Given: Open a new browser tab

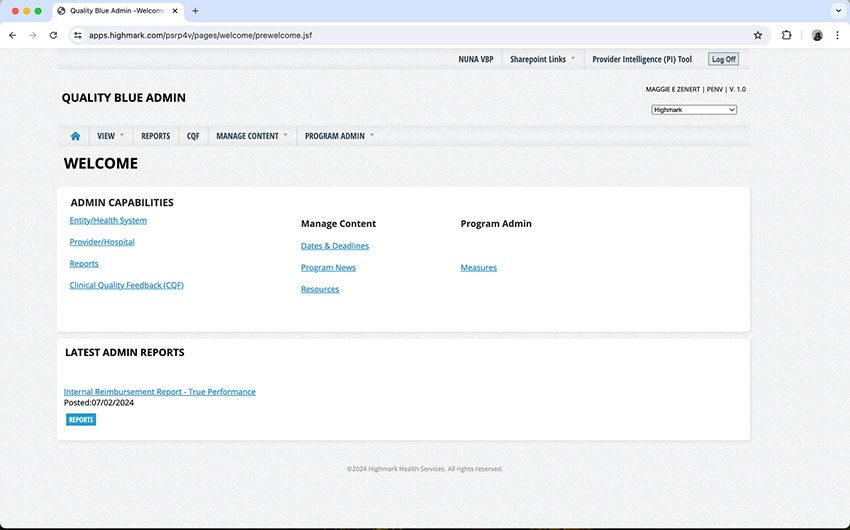Looking at the screenshot, I should 195,11.
